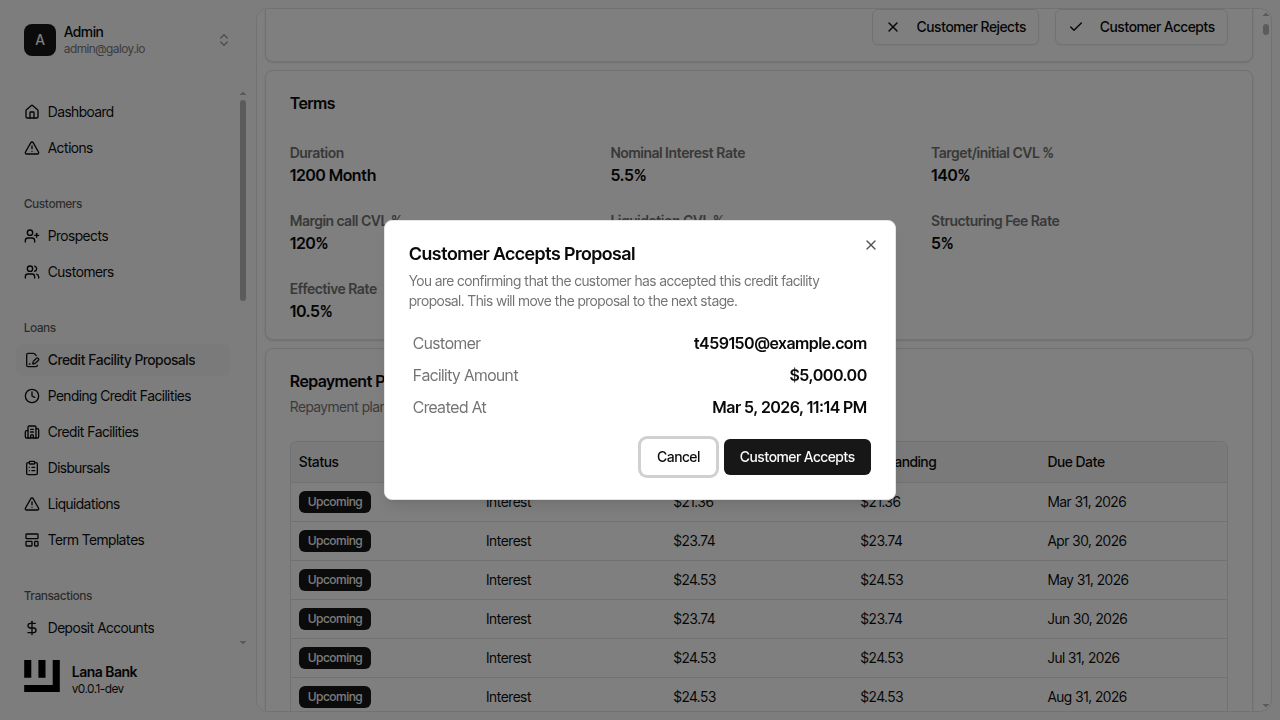Select the Term Templates icon
This screenshot has width=1280, height=720.
click(x=32, y=539)
